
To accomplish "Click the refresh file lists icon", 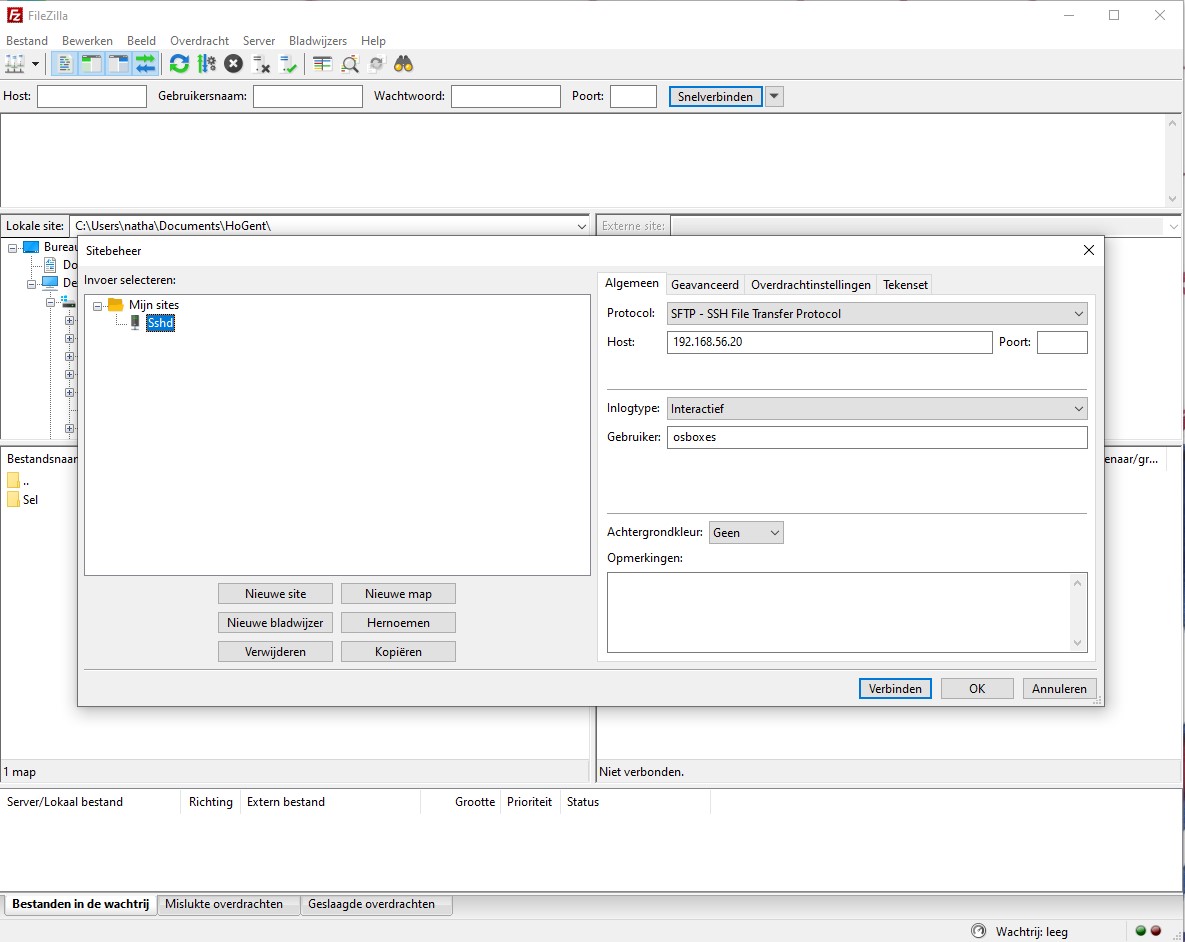I will (179, 64).
